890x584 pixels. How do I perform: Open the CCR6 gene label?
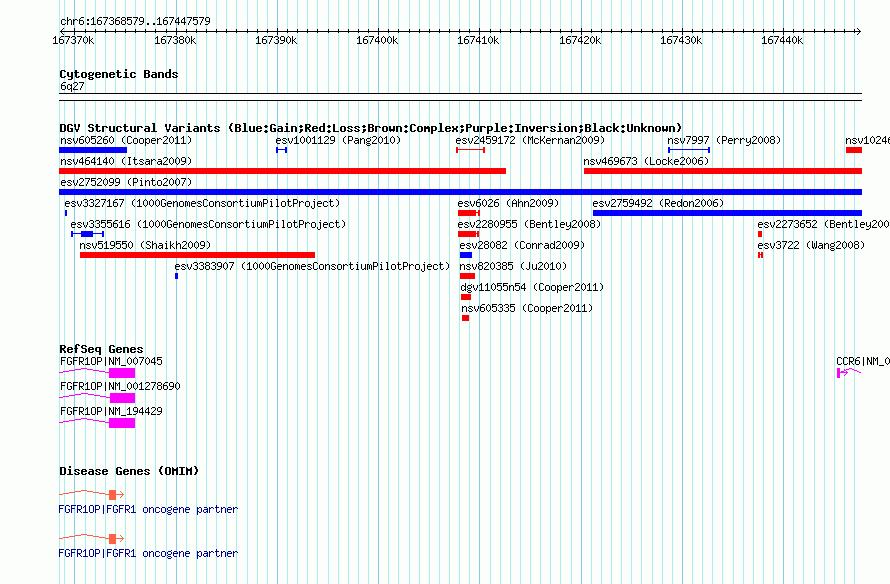click(x=863, y=361)
